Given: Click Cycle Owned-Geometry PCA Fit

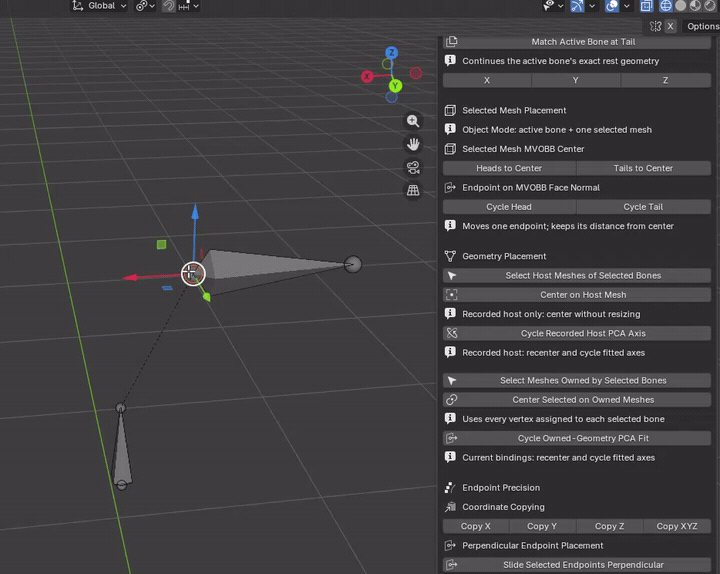Looking at the screenshot, I should (577, 438).
